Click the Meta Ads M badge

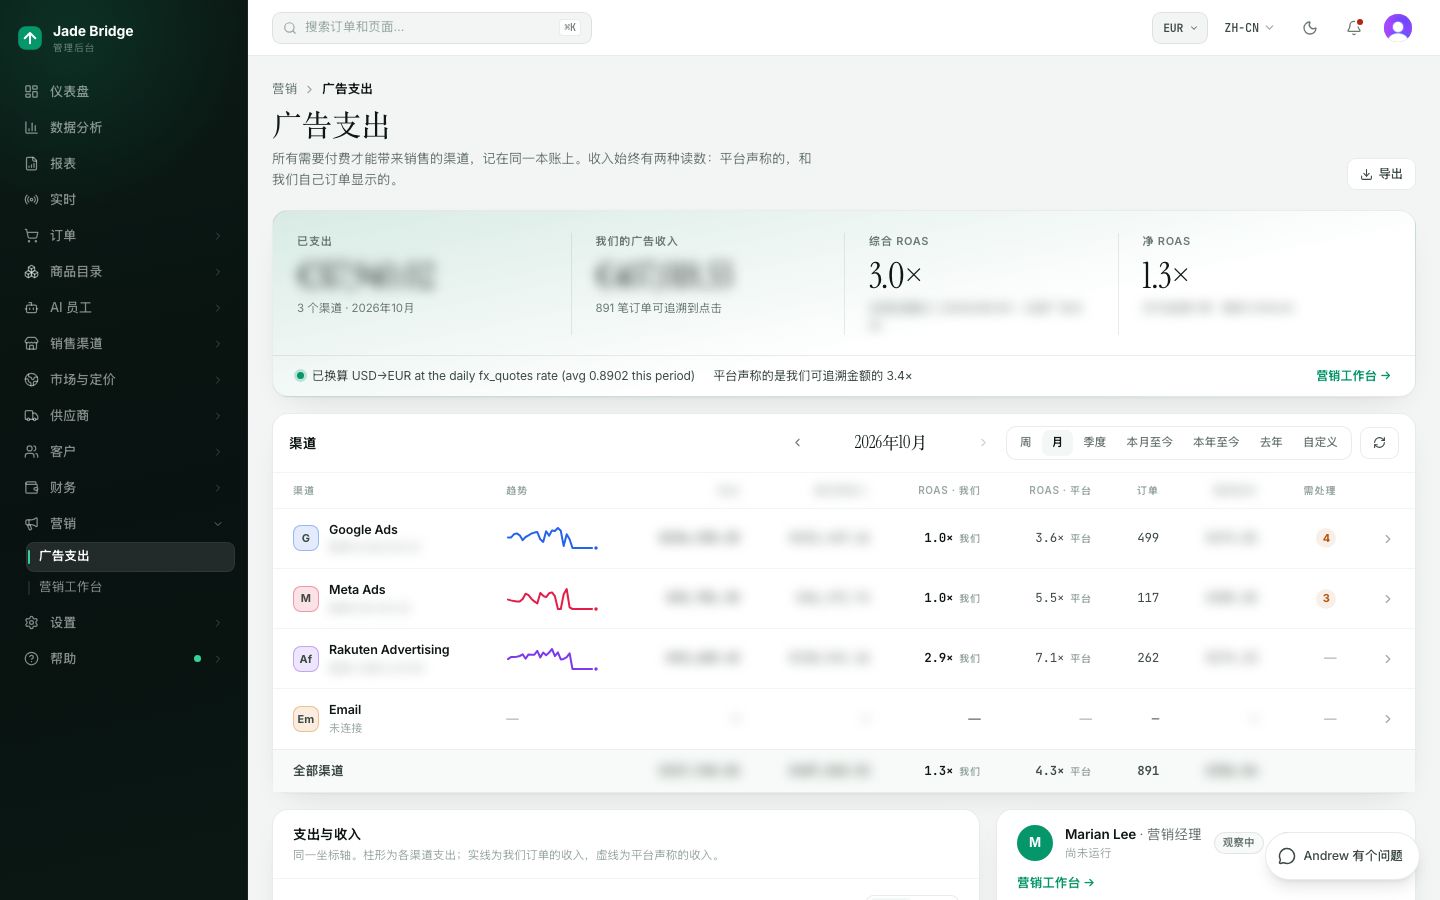pos(306,598)
